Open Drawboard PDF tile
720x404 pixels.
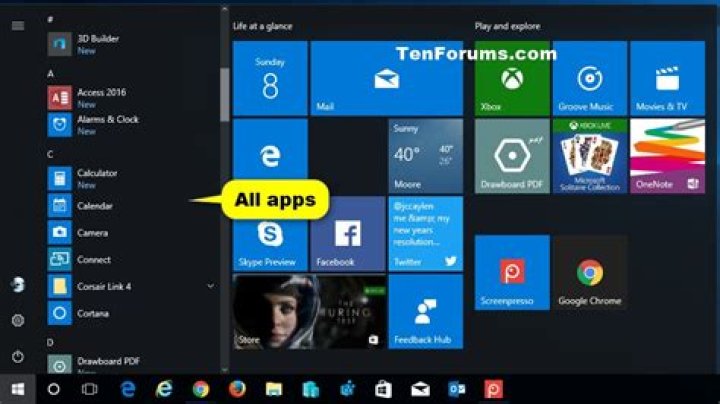[x=511, y=156]
